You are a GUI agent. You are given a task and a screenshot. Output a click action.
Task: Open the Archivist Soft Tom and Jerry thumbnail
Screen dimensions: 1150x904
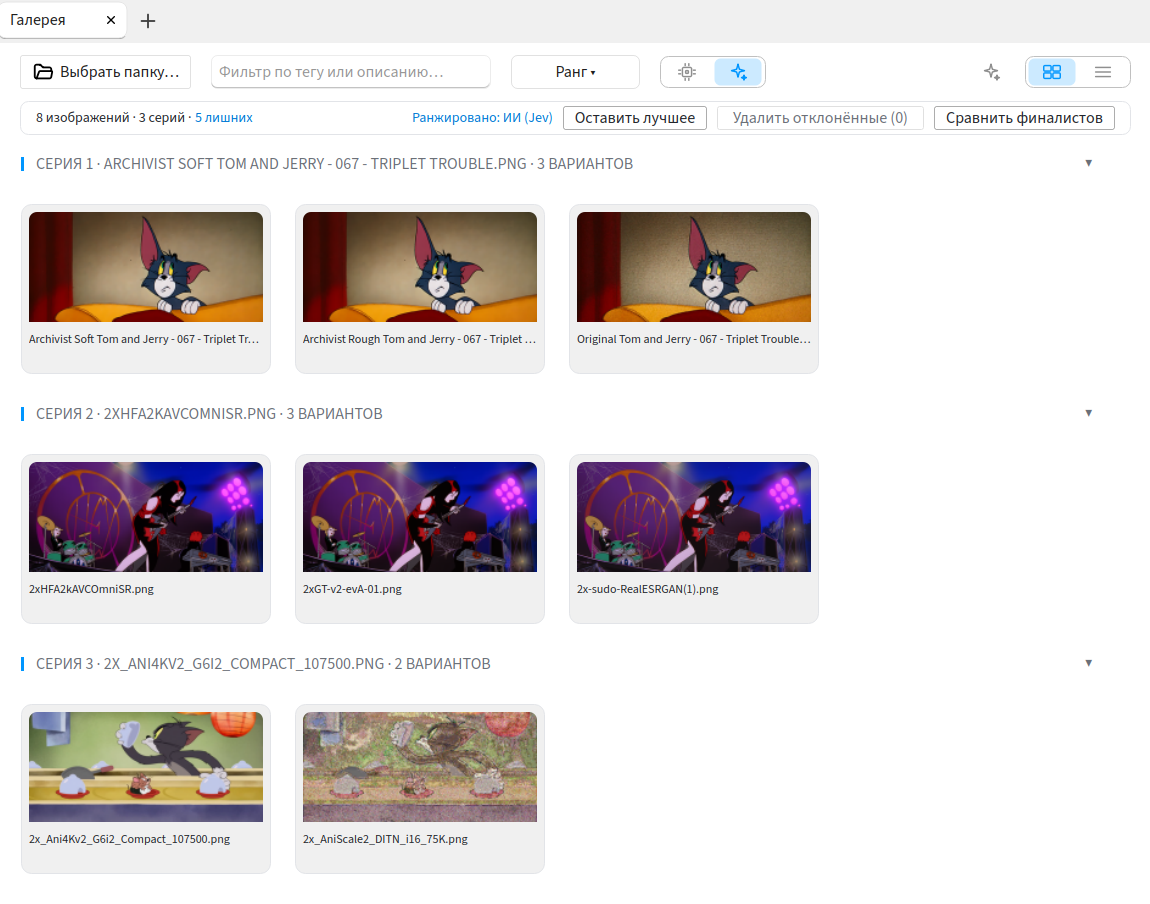(x=146, y=267)
